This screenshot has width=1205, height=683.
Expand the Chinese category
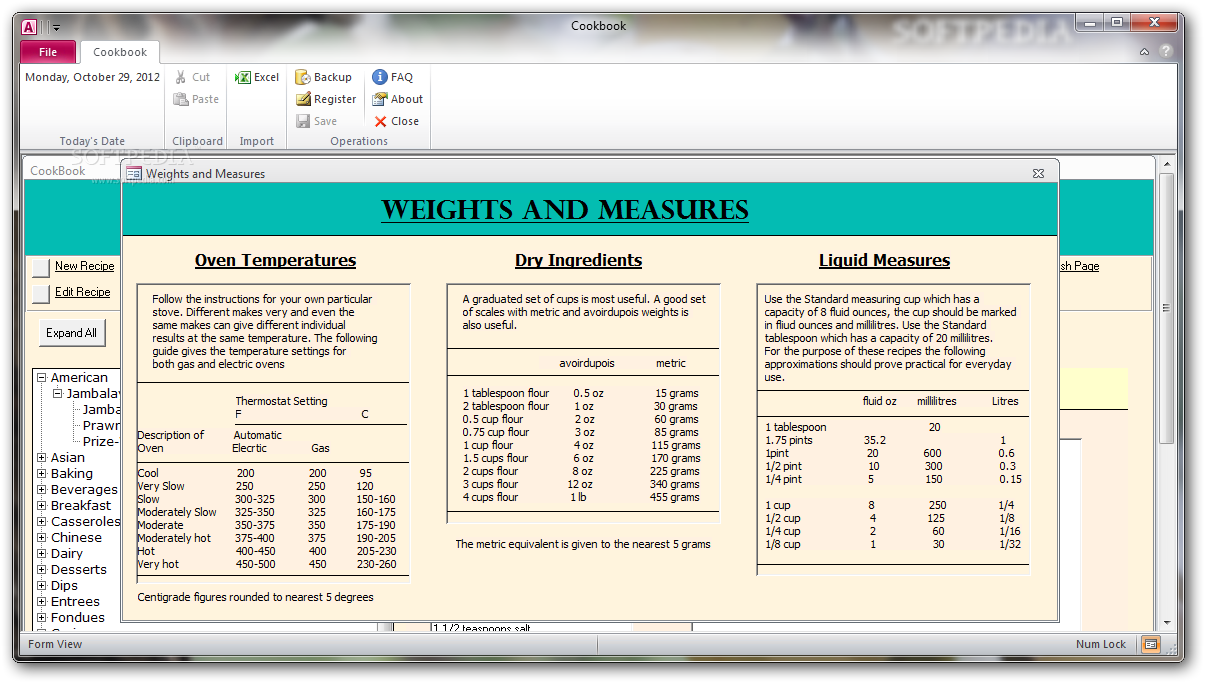pos(42,538)
